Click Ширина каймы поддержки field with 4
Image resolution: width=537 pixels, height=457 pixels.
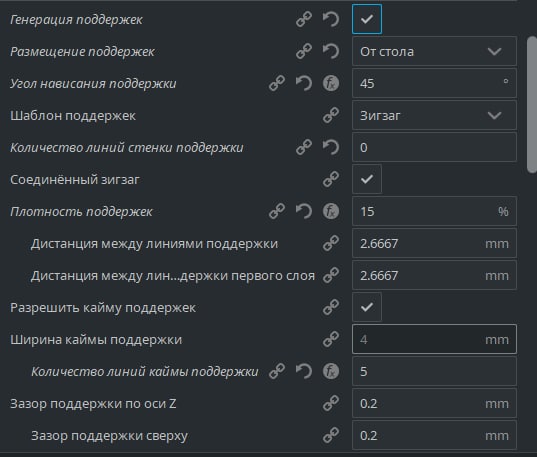pos(434,339)
